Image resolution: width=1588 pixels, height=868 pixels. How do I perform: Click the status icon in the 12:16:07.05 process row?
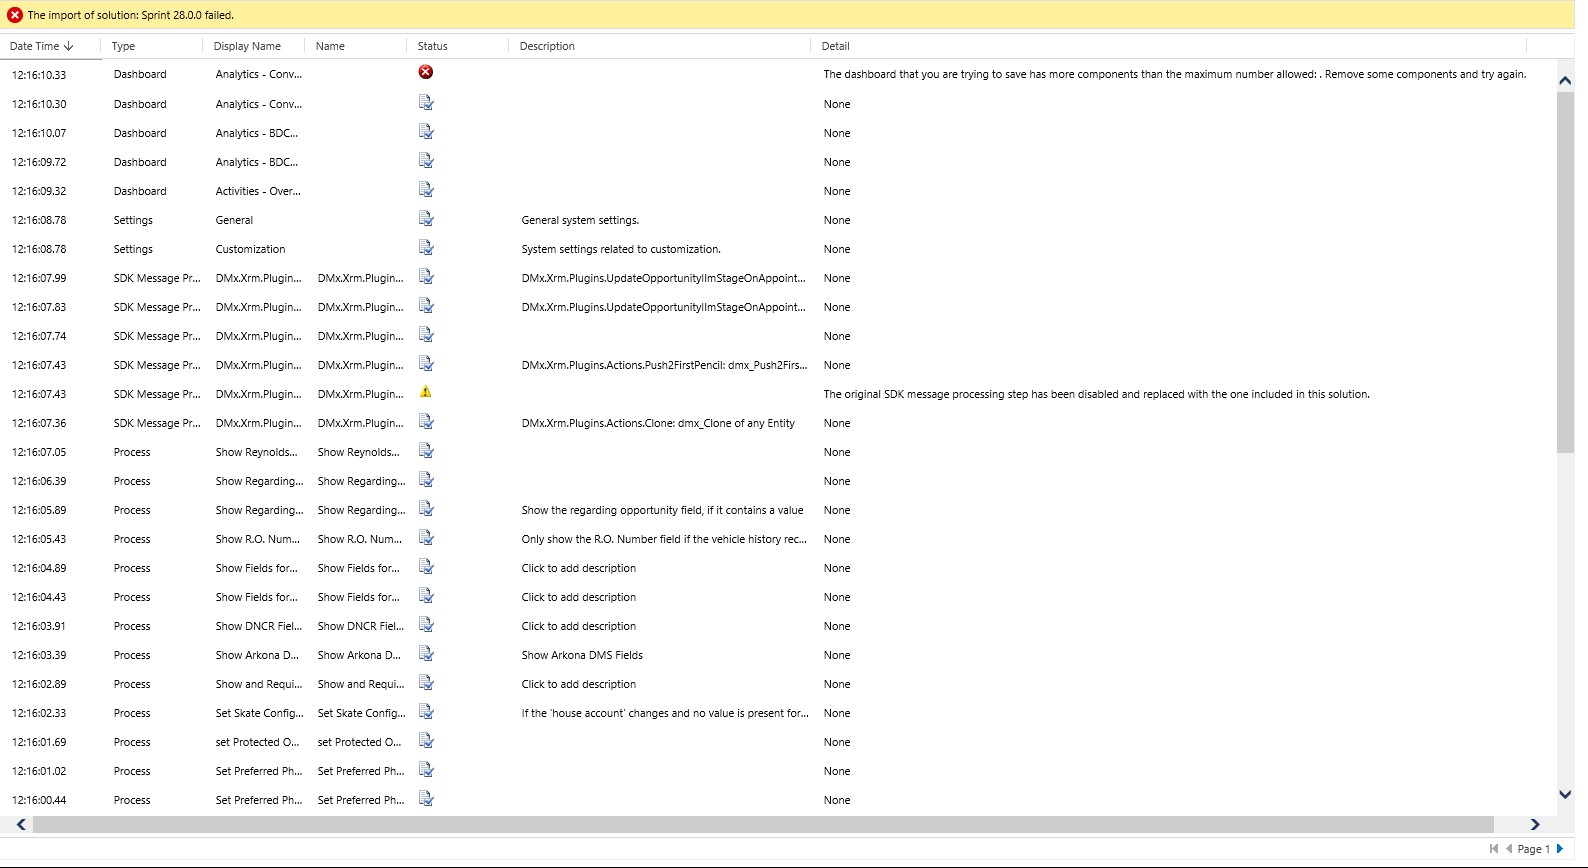click(x=426, y=450)
